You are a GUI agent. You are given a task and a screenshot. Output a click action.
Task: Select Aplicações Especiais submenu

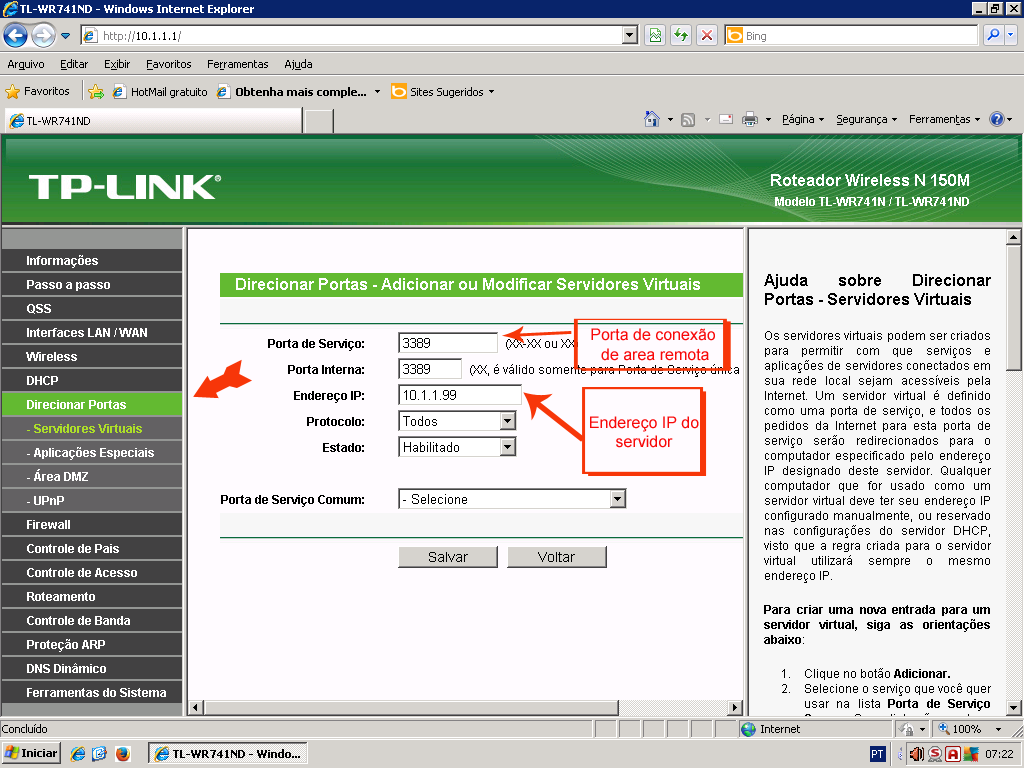tap(92, 453)
